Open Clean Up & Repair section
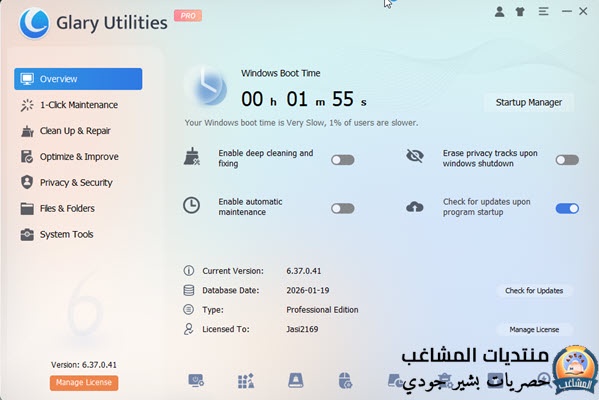This screenshot has height=400, width=599. point(78,131)
